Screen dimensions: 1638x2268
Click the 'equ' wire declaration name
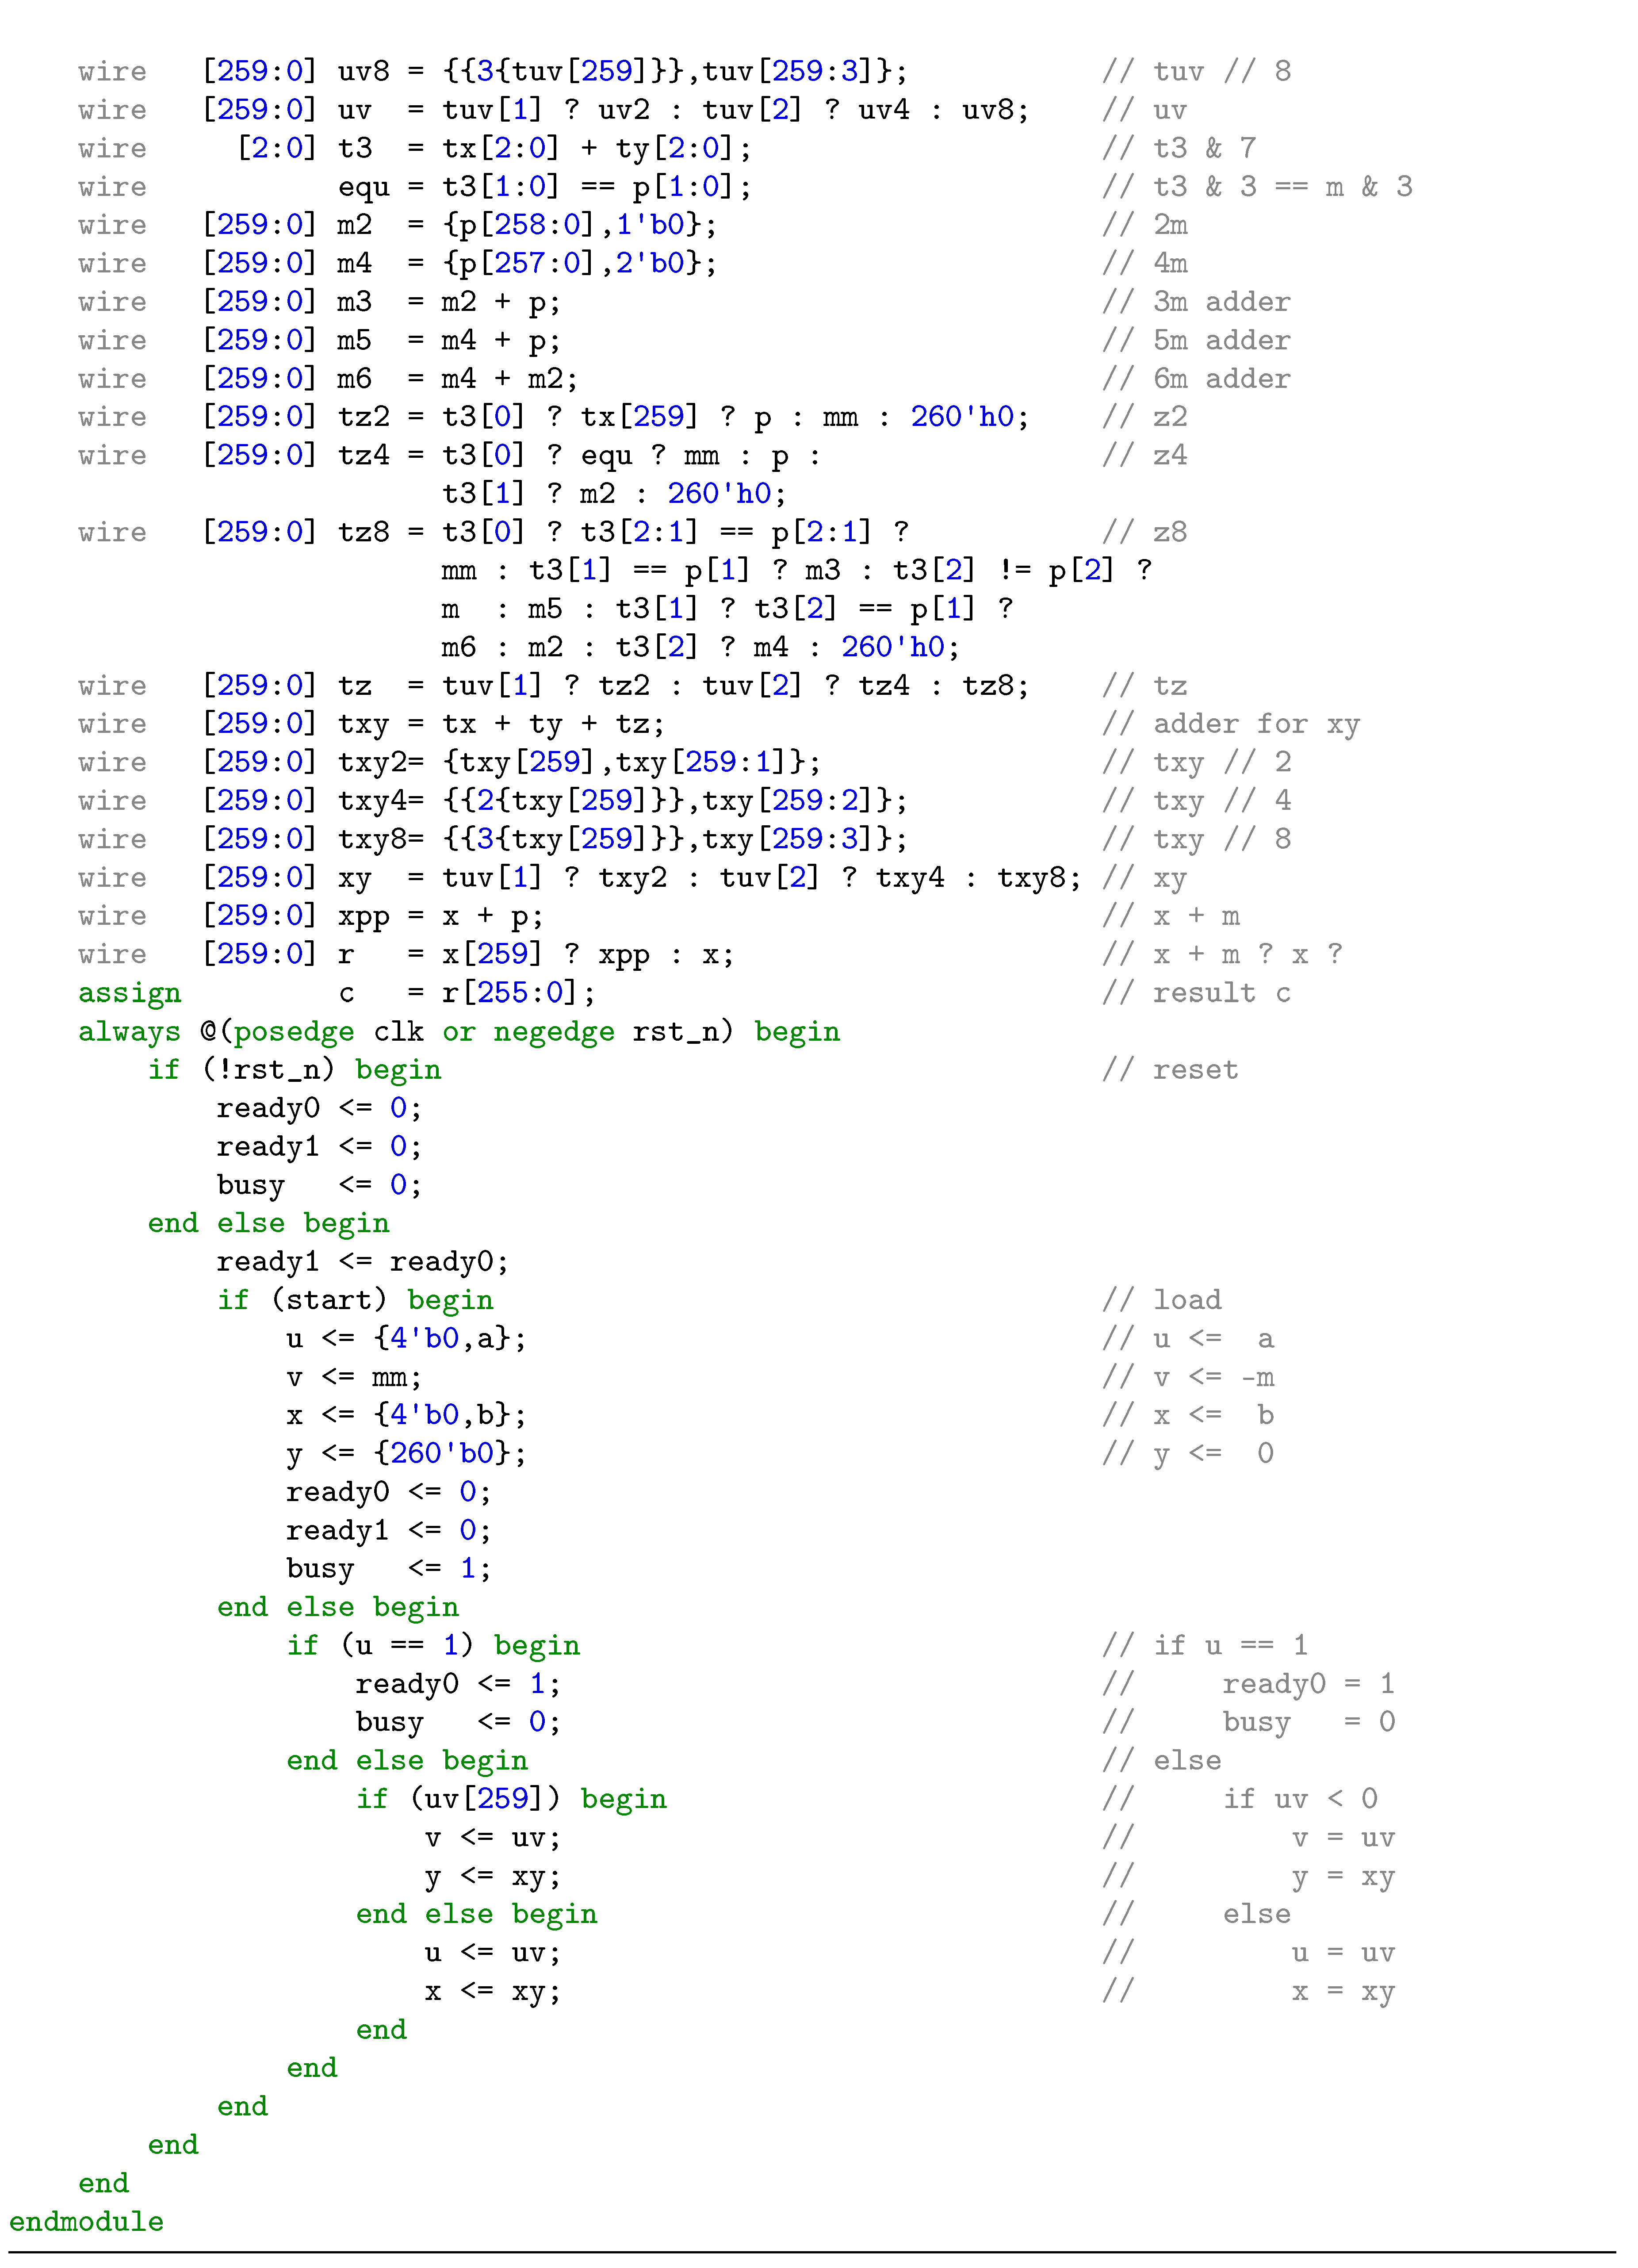pyautogui.click(x=363, y=187)
